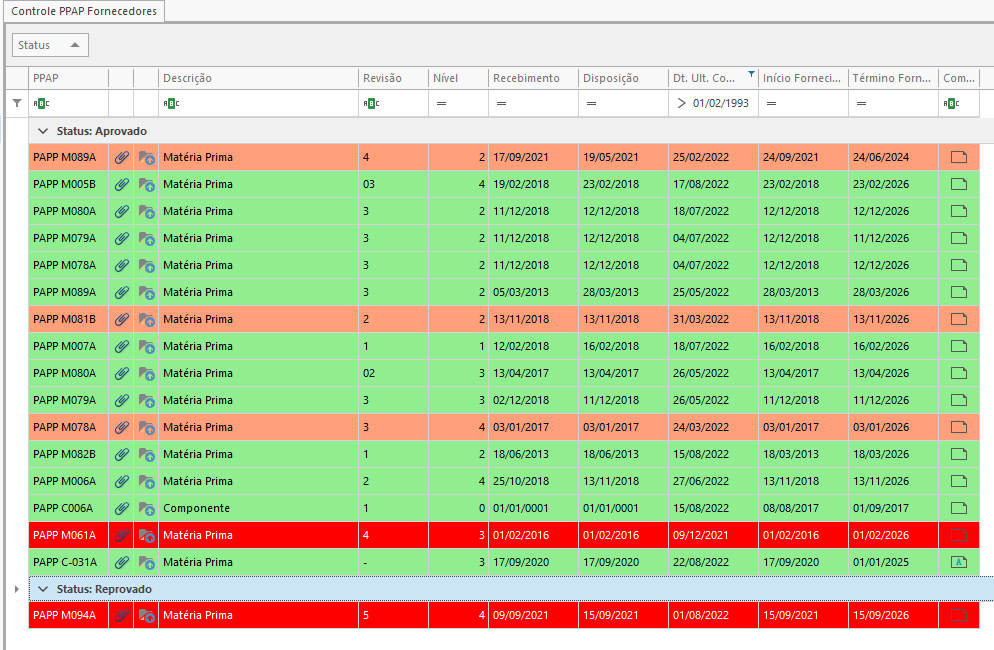Image resolution: width=994 pixels, height=650 pixels.
Task: Sort by the Revisão column header
Action: 382,78
